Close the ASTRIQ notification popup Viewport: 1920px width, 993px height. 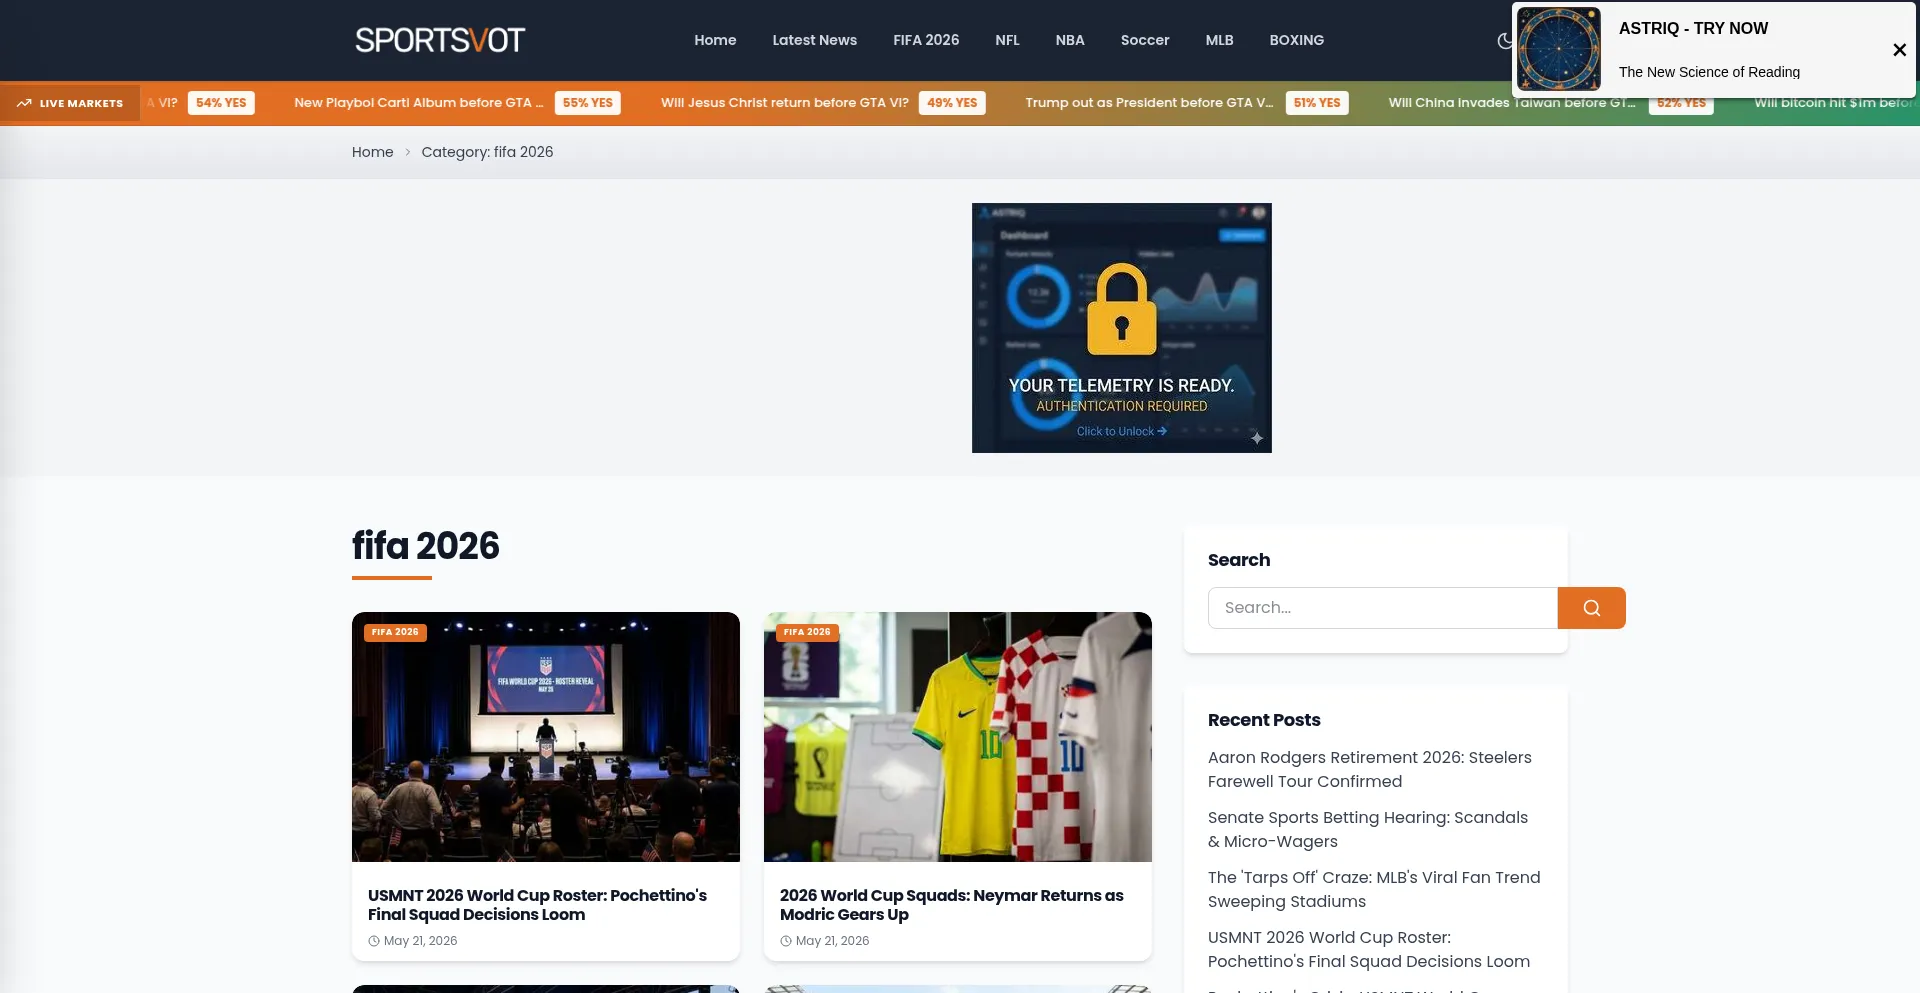(x=1899, y=50)
